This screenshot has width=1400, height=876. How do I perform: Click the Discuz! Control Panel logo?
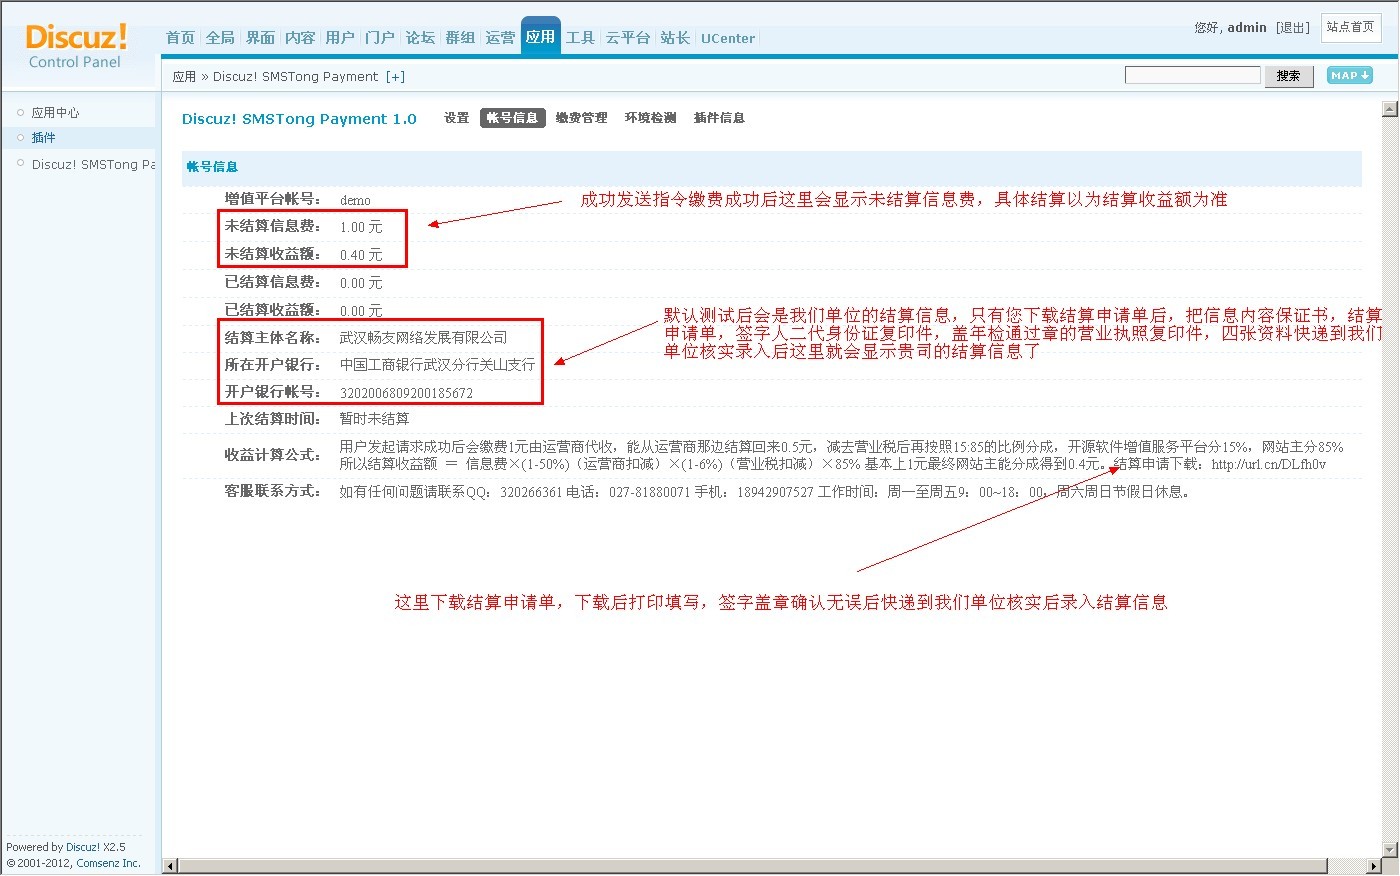click(x=76, y=46)
